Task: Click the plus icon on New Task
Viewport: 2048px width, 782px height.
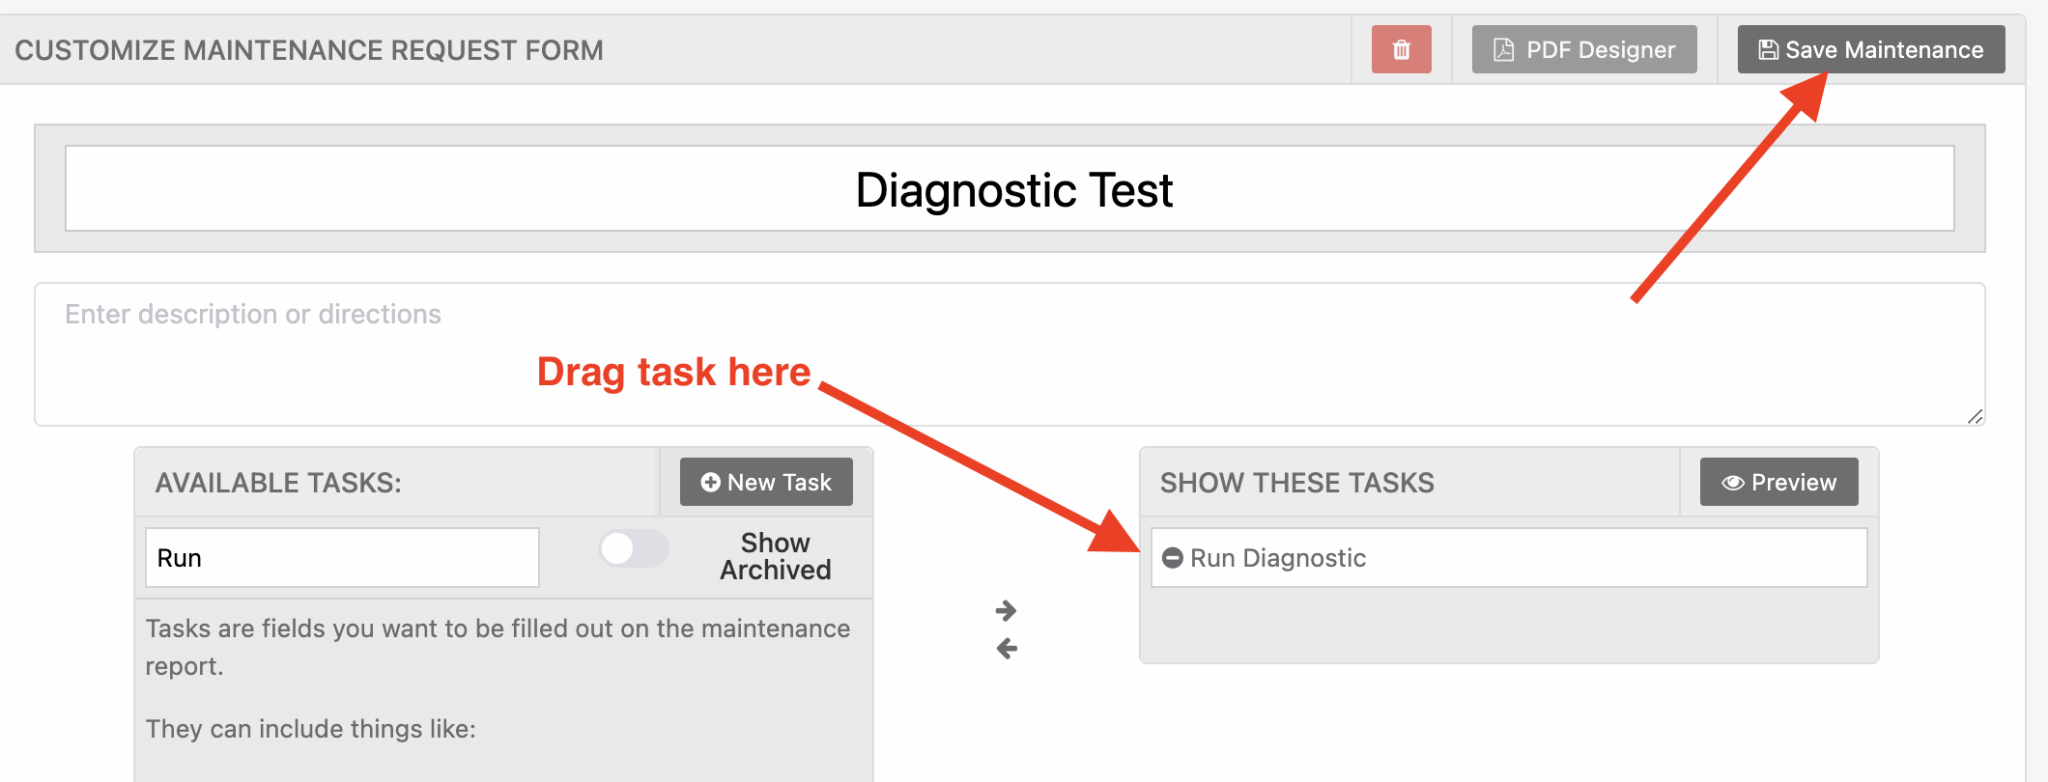Action: [x=710, y=483]
